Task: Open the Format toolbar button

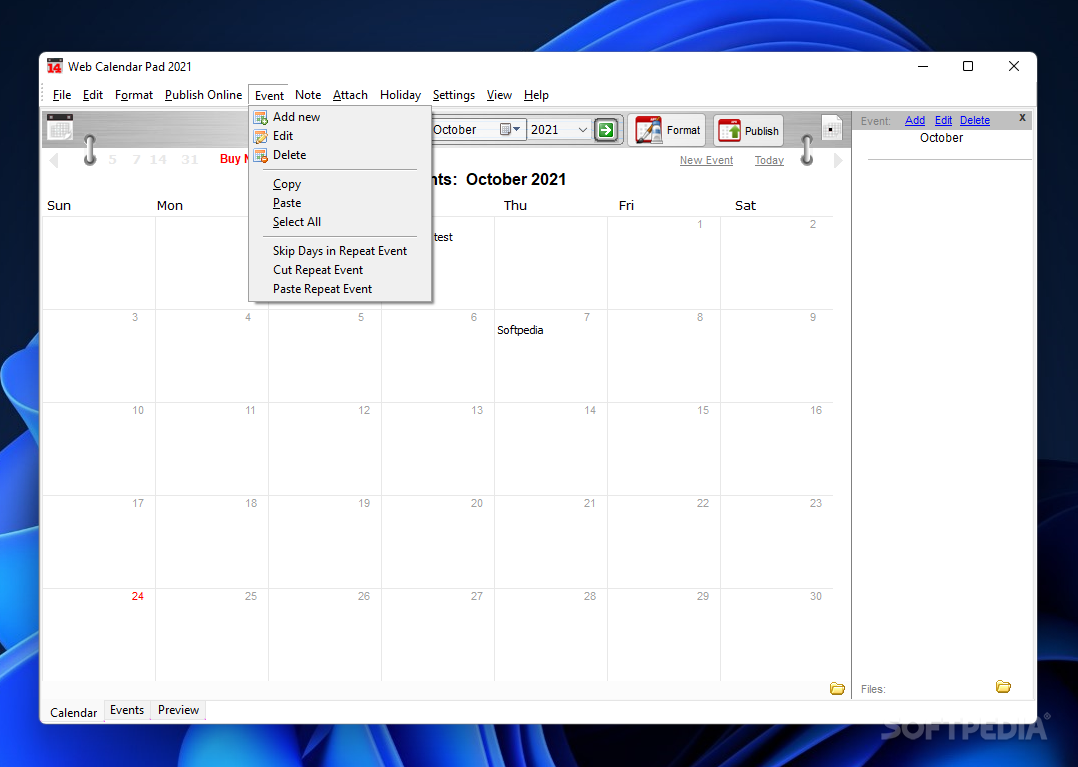Action: (667, 130)
